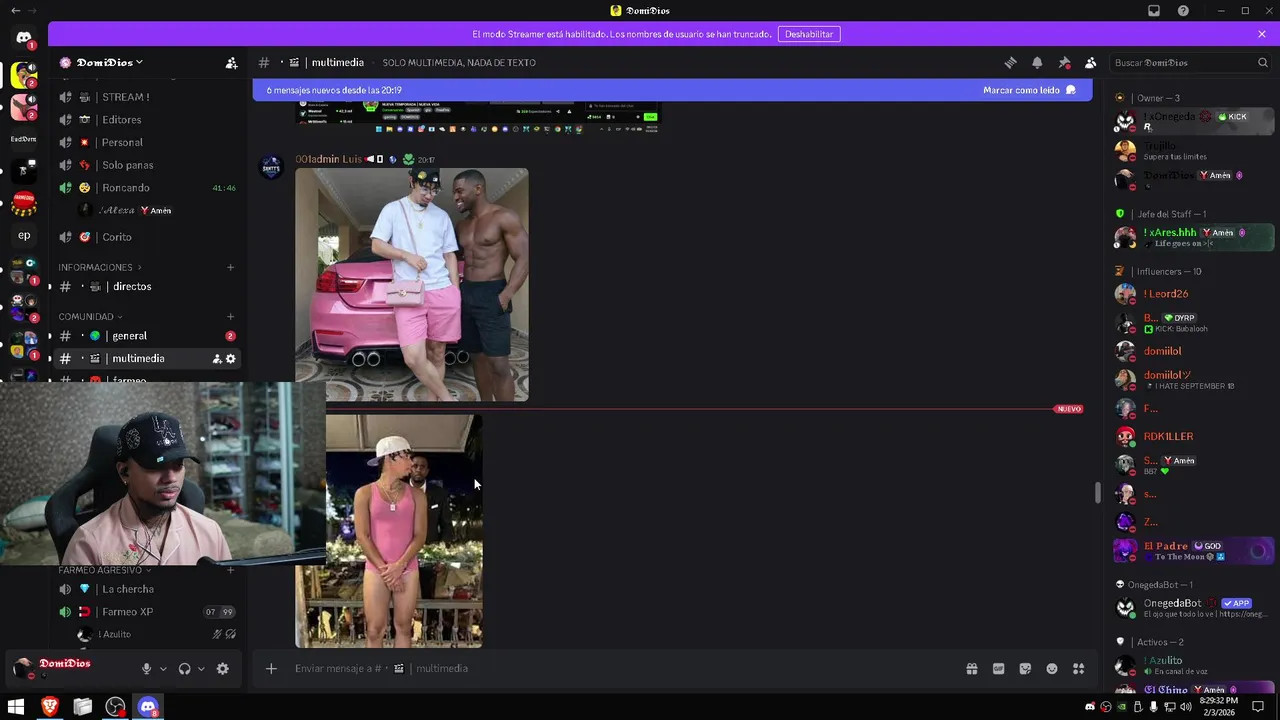The image size is (1280, 720).
Task: Open member ! xAres.hhh profile
Action: [1194, 237]
